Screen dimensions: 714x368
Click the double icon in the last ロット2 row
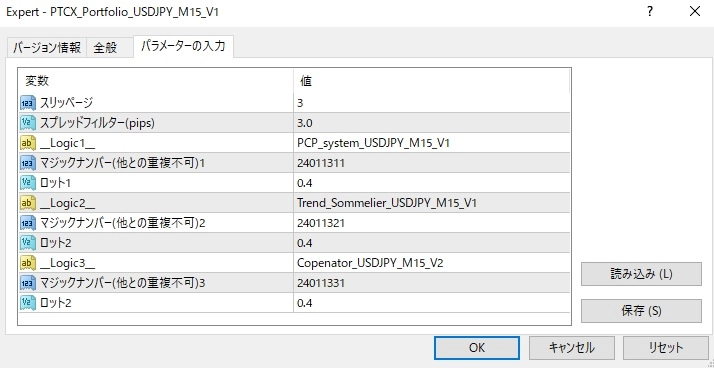pyautogui.click(x=28, y=303)
